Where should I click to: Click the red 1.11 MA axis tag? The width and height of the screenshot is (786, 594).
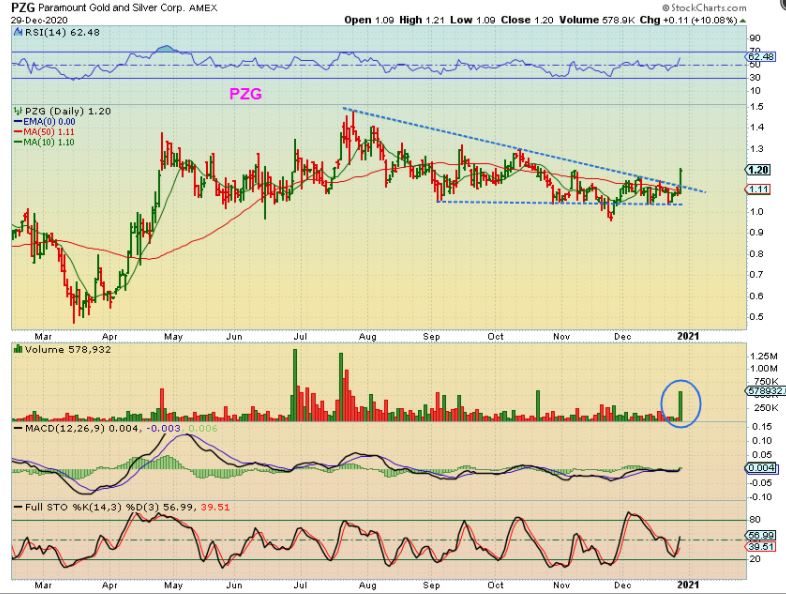(758, 189)
